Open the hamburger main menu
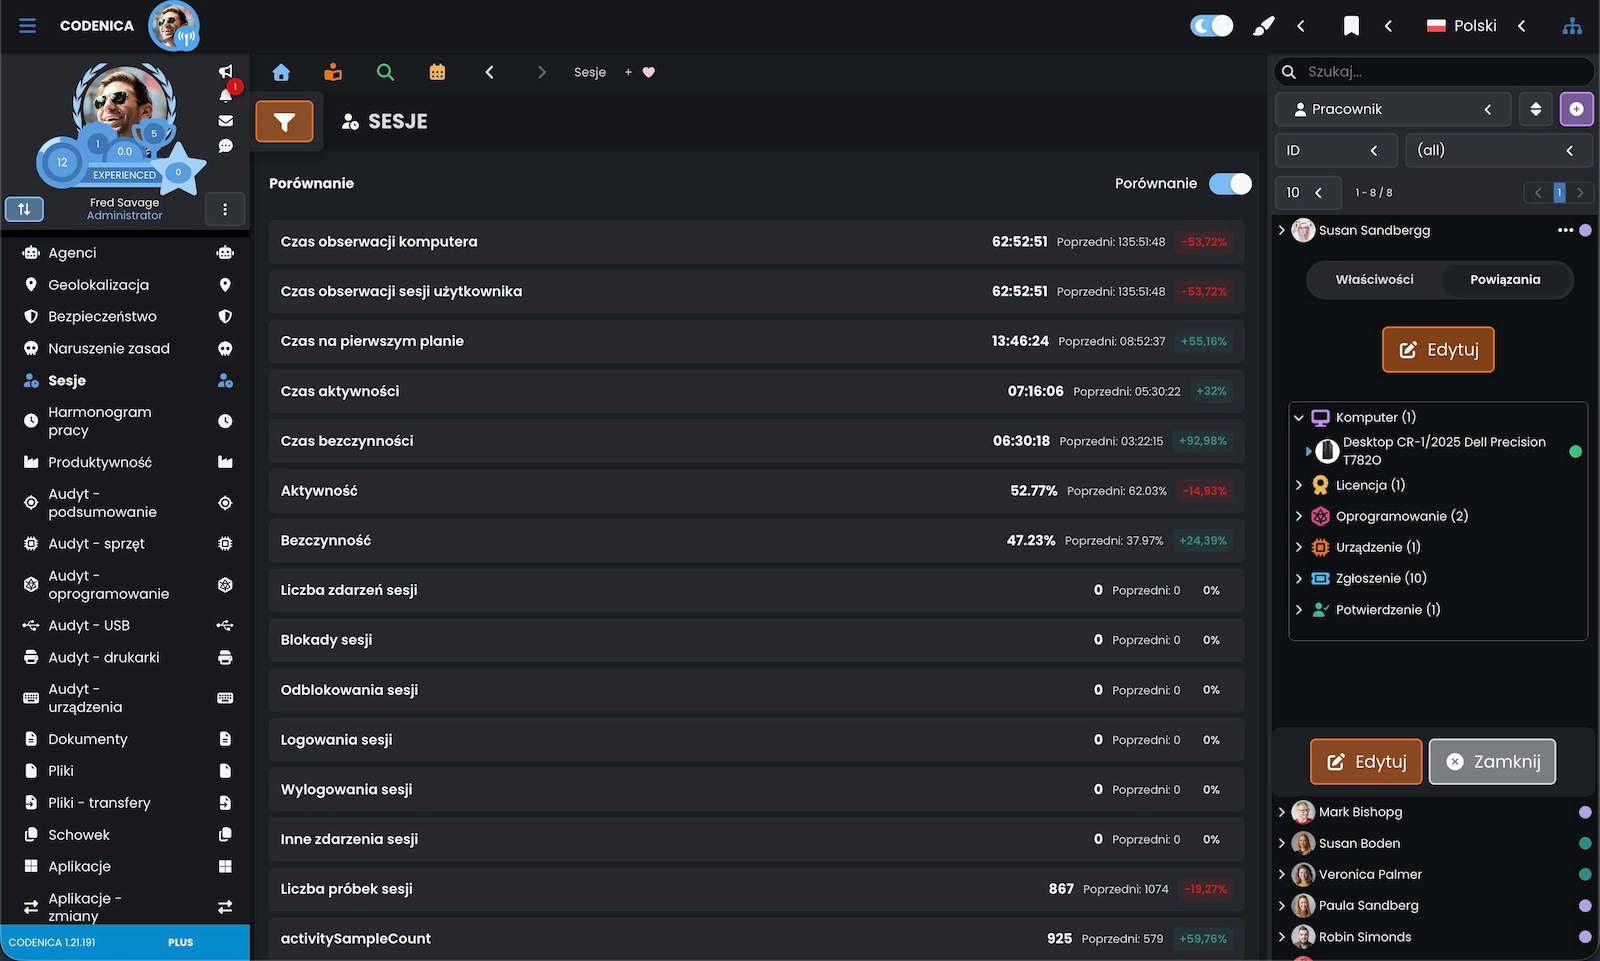 pyautogui.click(x=27, y=26)
